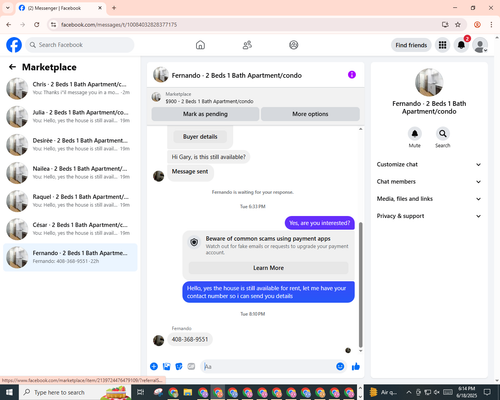Open Julia apartment conversation
Screen dimensions: 500x400
coord(70,116)
